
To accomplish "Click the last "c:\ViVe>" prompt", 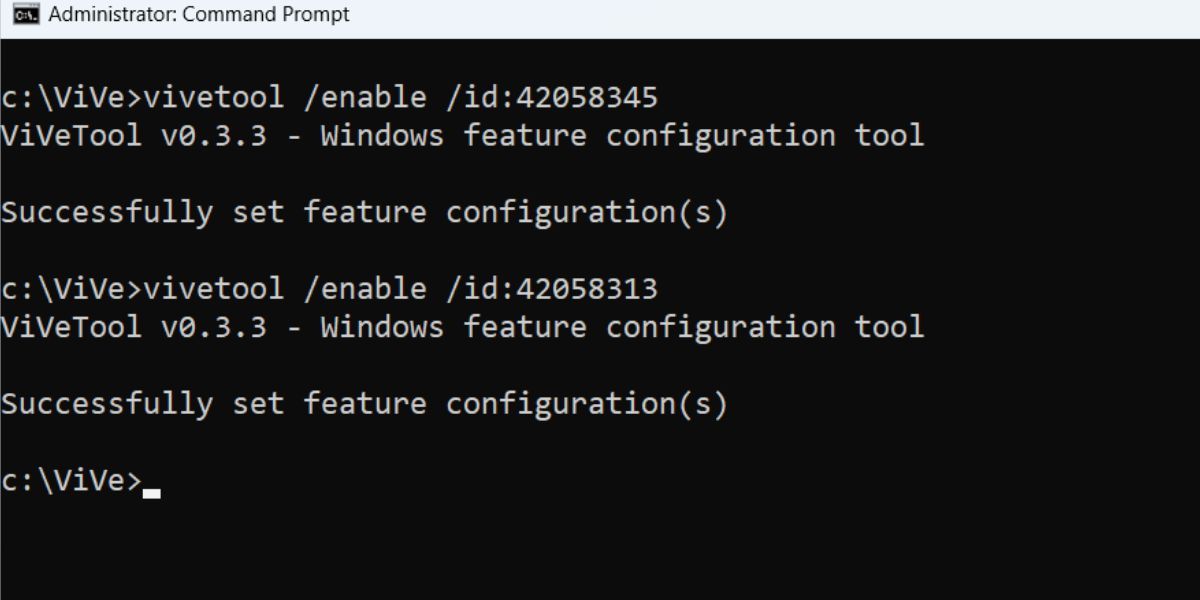I will 71,481.
